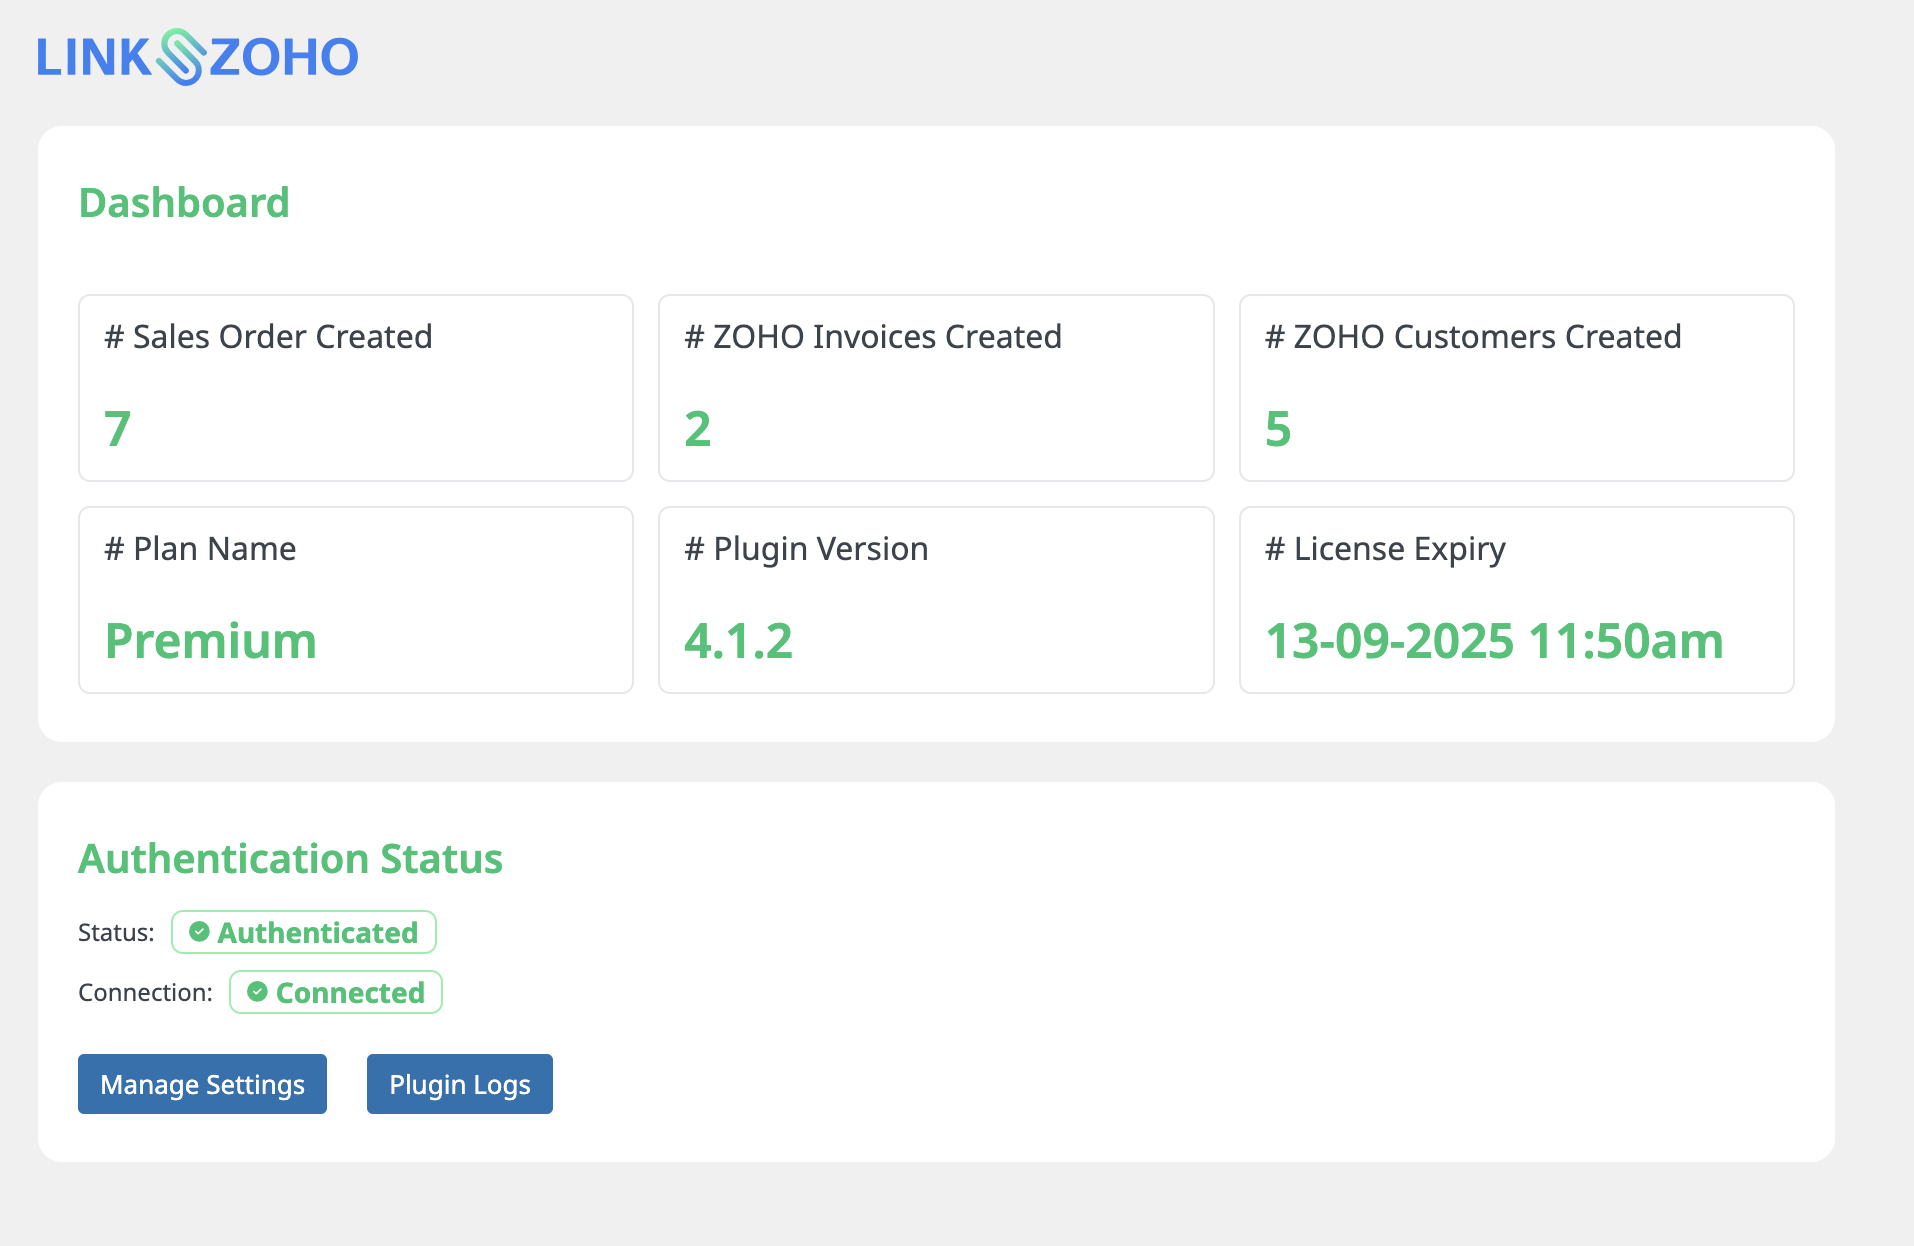This screenshot has width=1914, height=1246.
Task: Click the 4.1.2 version number
Action: [x=738, y=641]
